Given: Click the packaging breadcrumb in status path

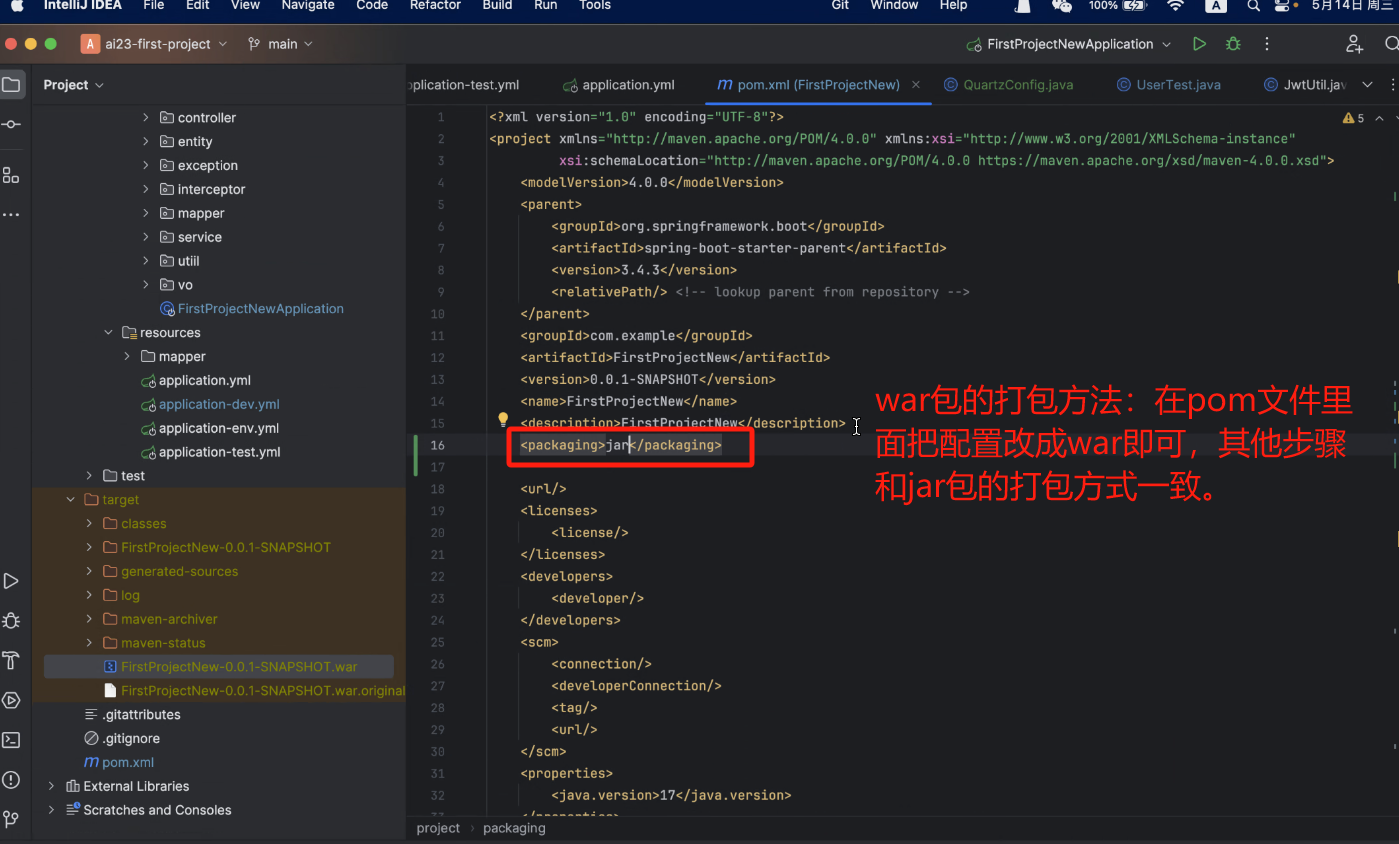Looking at the screenshot, I should point(514,828).
